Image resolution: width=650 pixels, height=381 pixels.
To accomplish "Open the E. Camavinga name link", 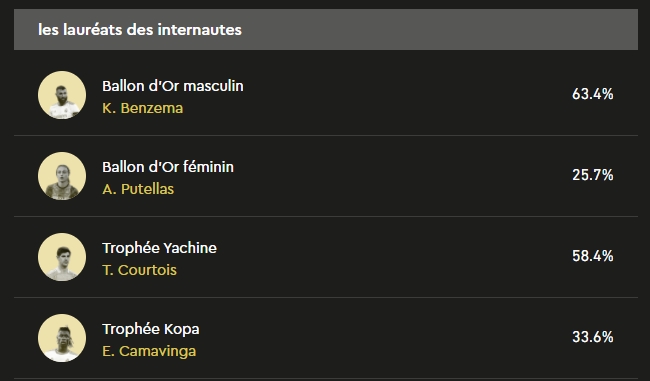I will [x=149, y=351].
